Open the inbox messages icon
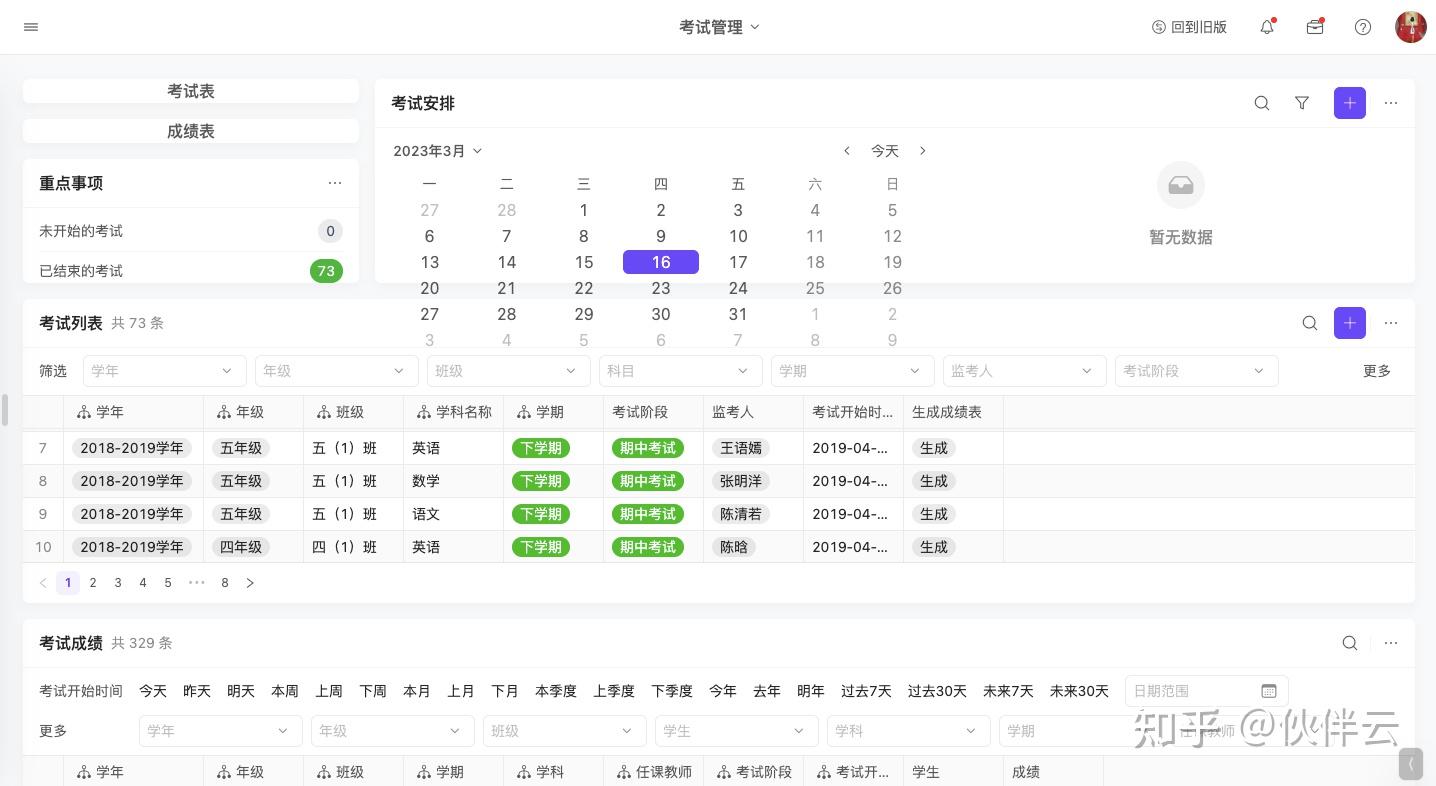This screenshot has height=786, width=1436. click(1315, 27)
